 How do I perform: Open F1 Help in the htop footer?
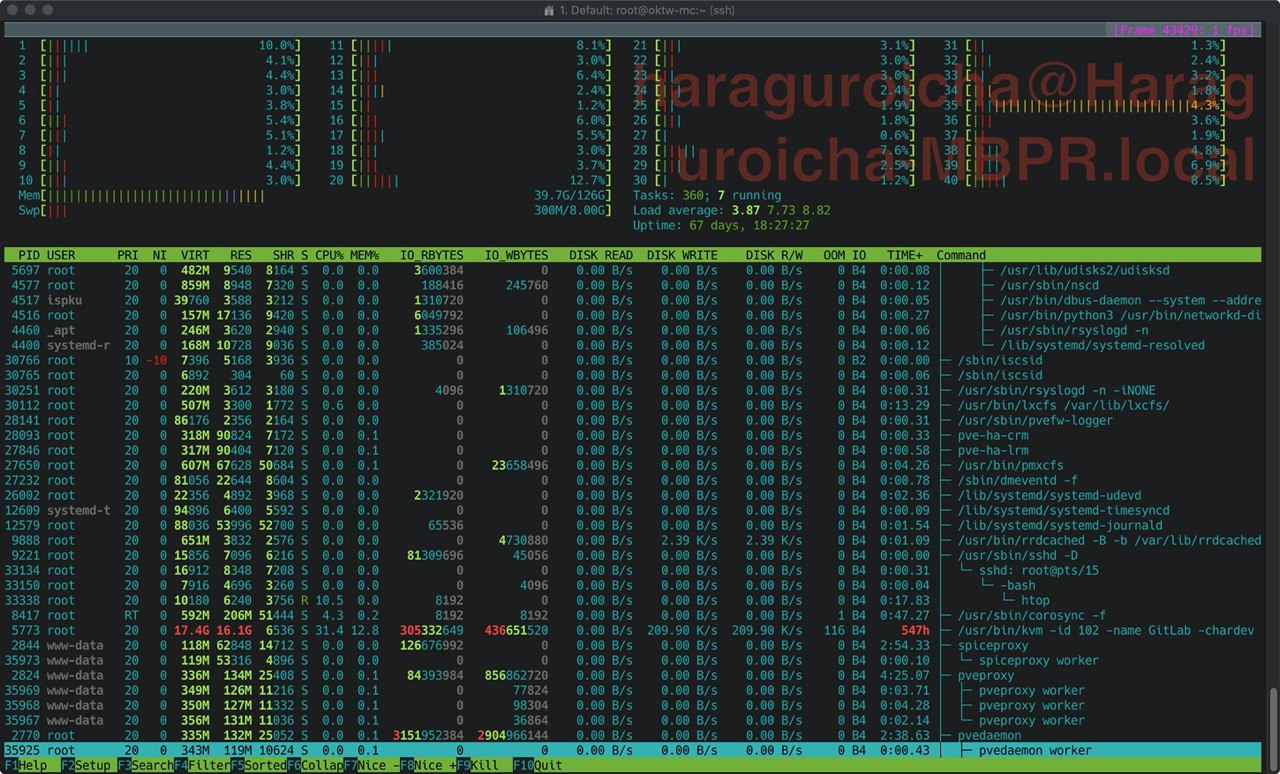(25, 766)
